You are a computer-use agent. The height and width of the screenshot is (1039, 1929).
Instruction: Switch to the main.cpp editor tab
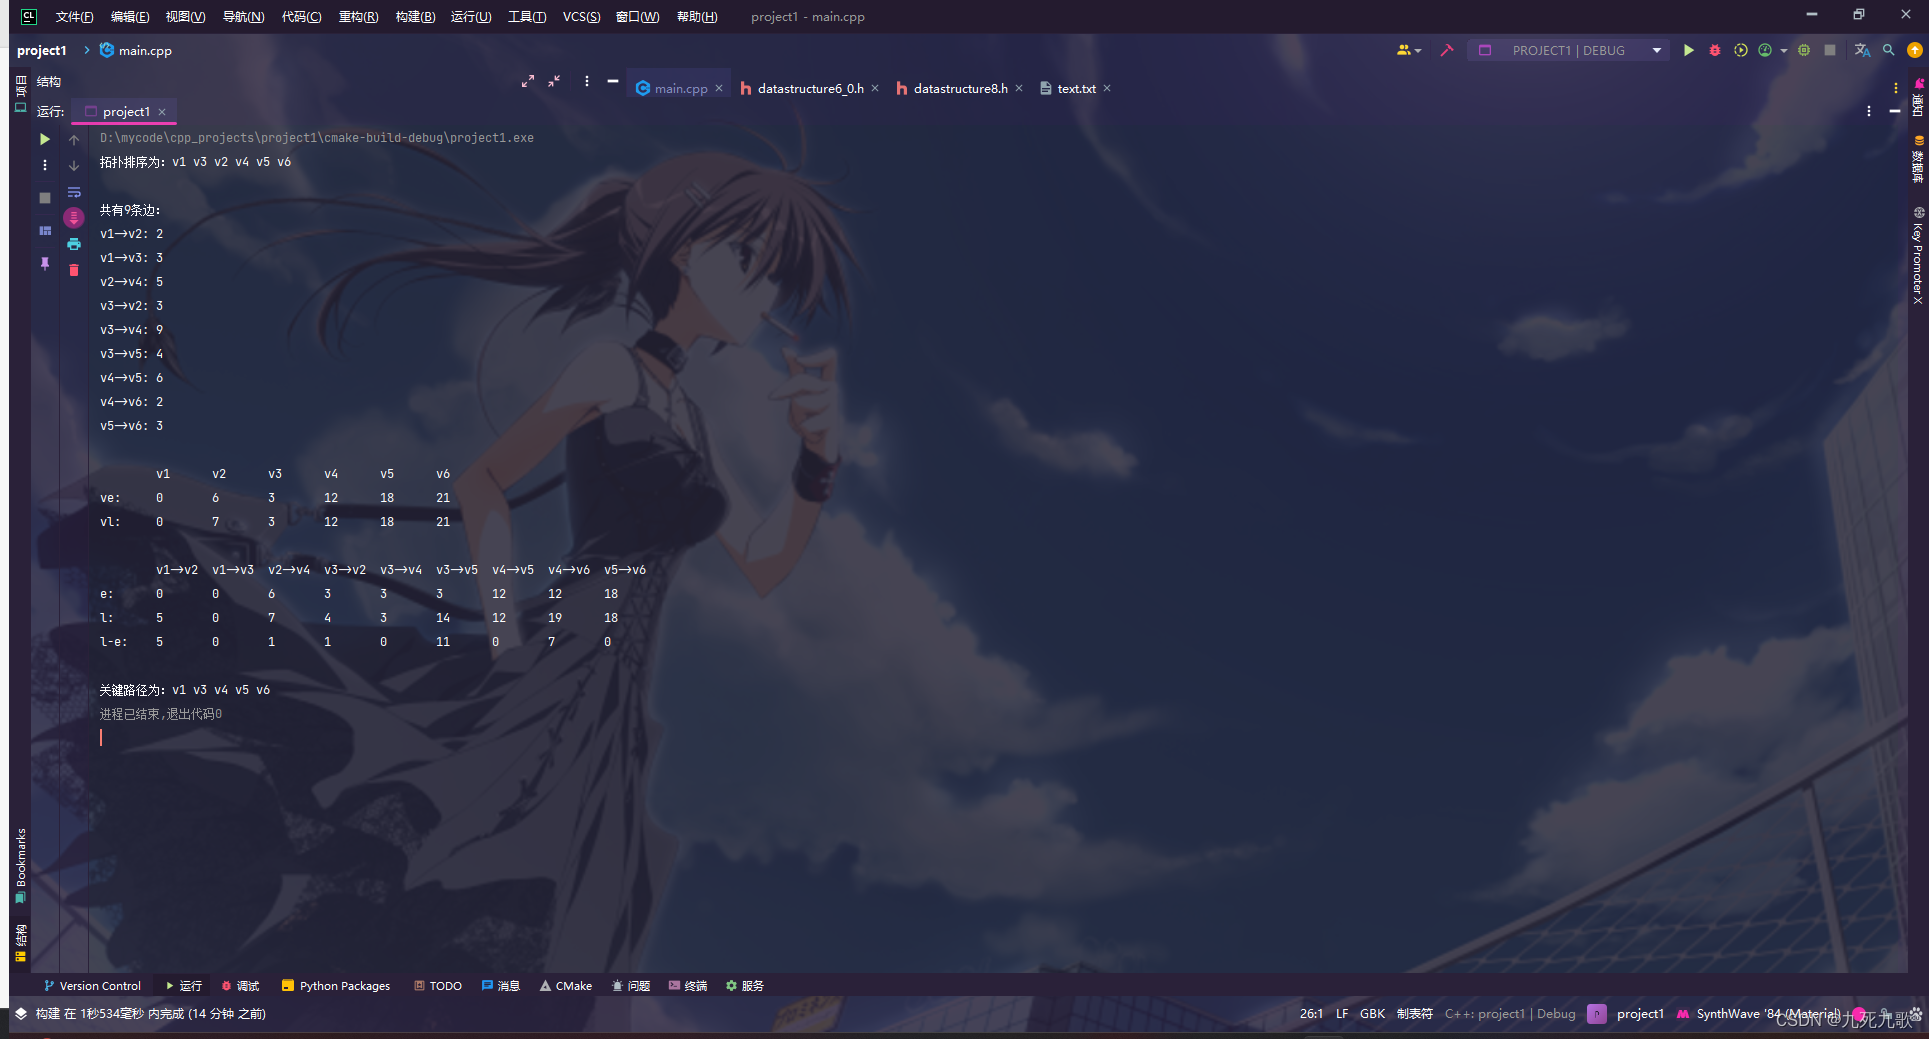[681, 88]
